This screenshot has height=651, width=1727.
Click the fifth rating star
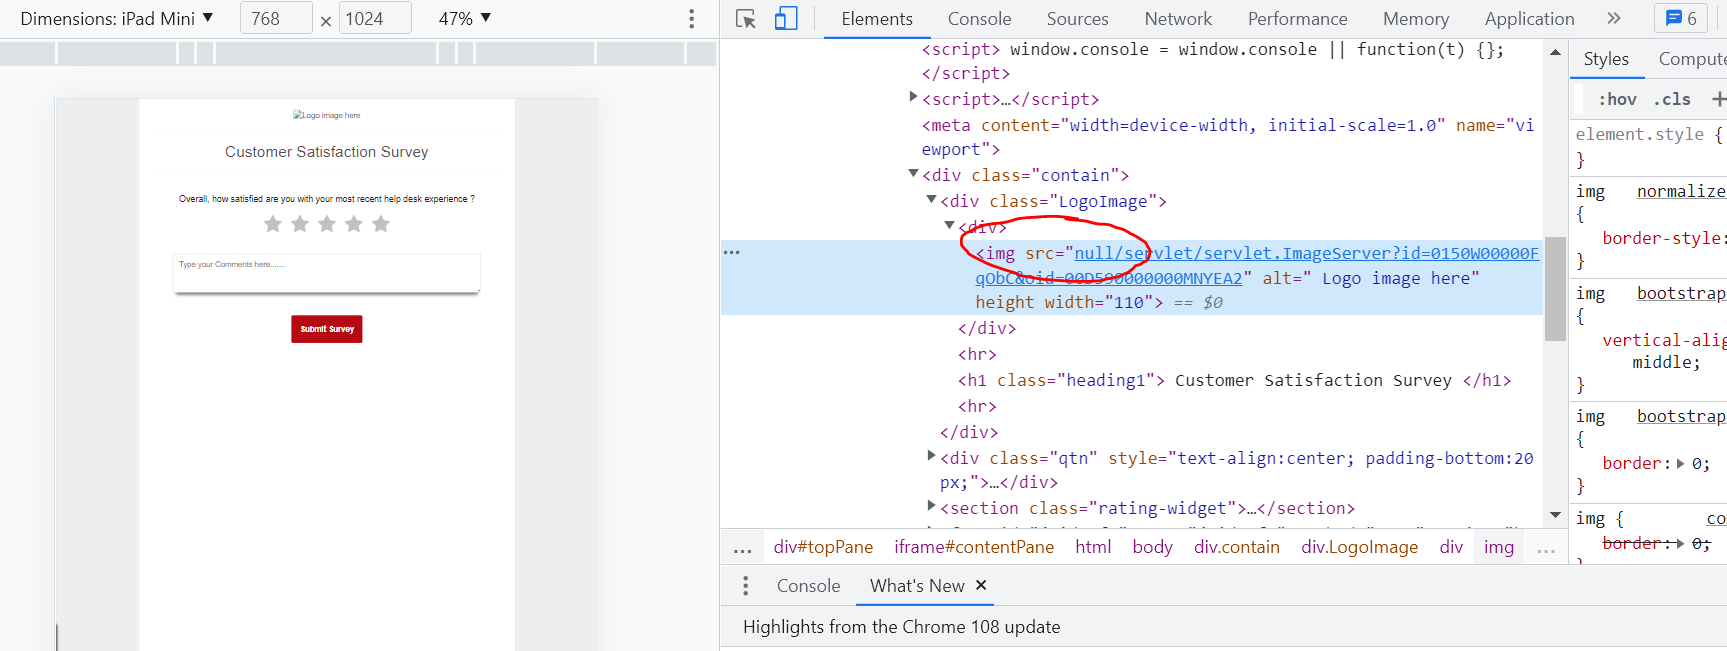(381, 224)
